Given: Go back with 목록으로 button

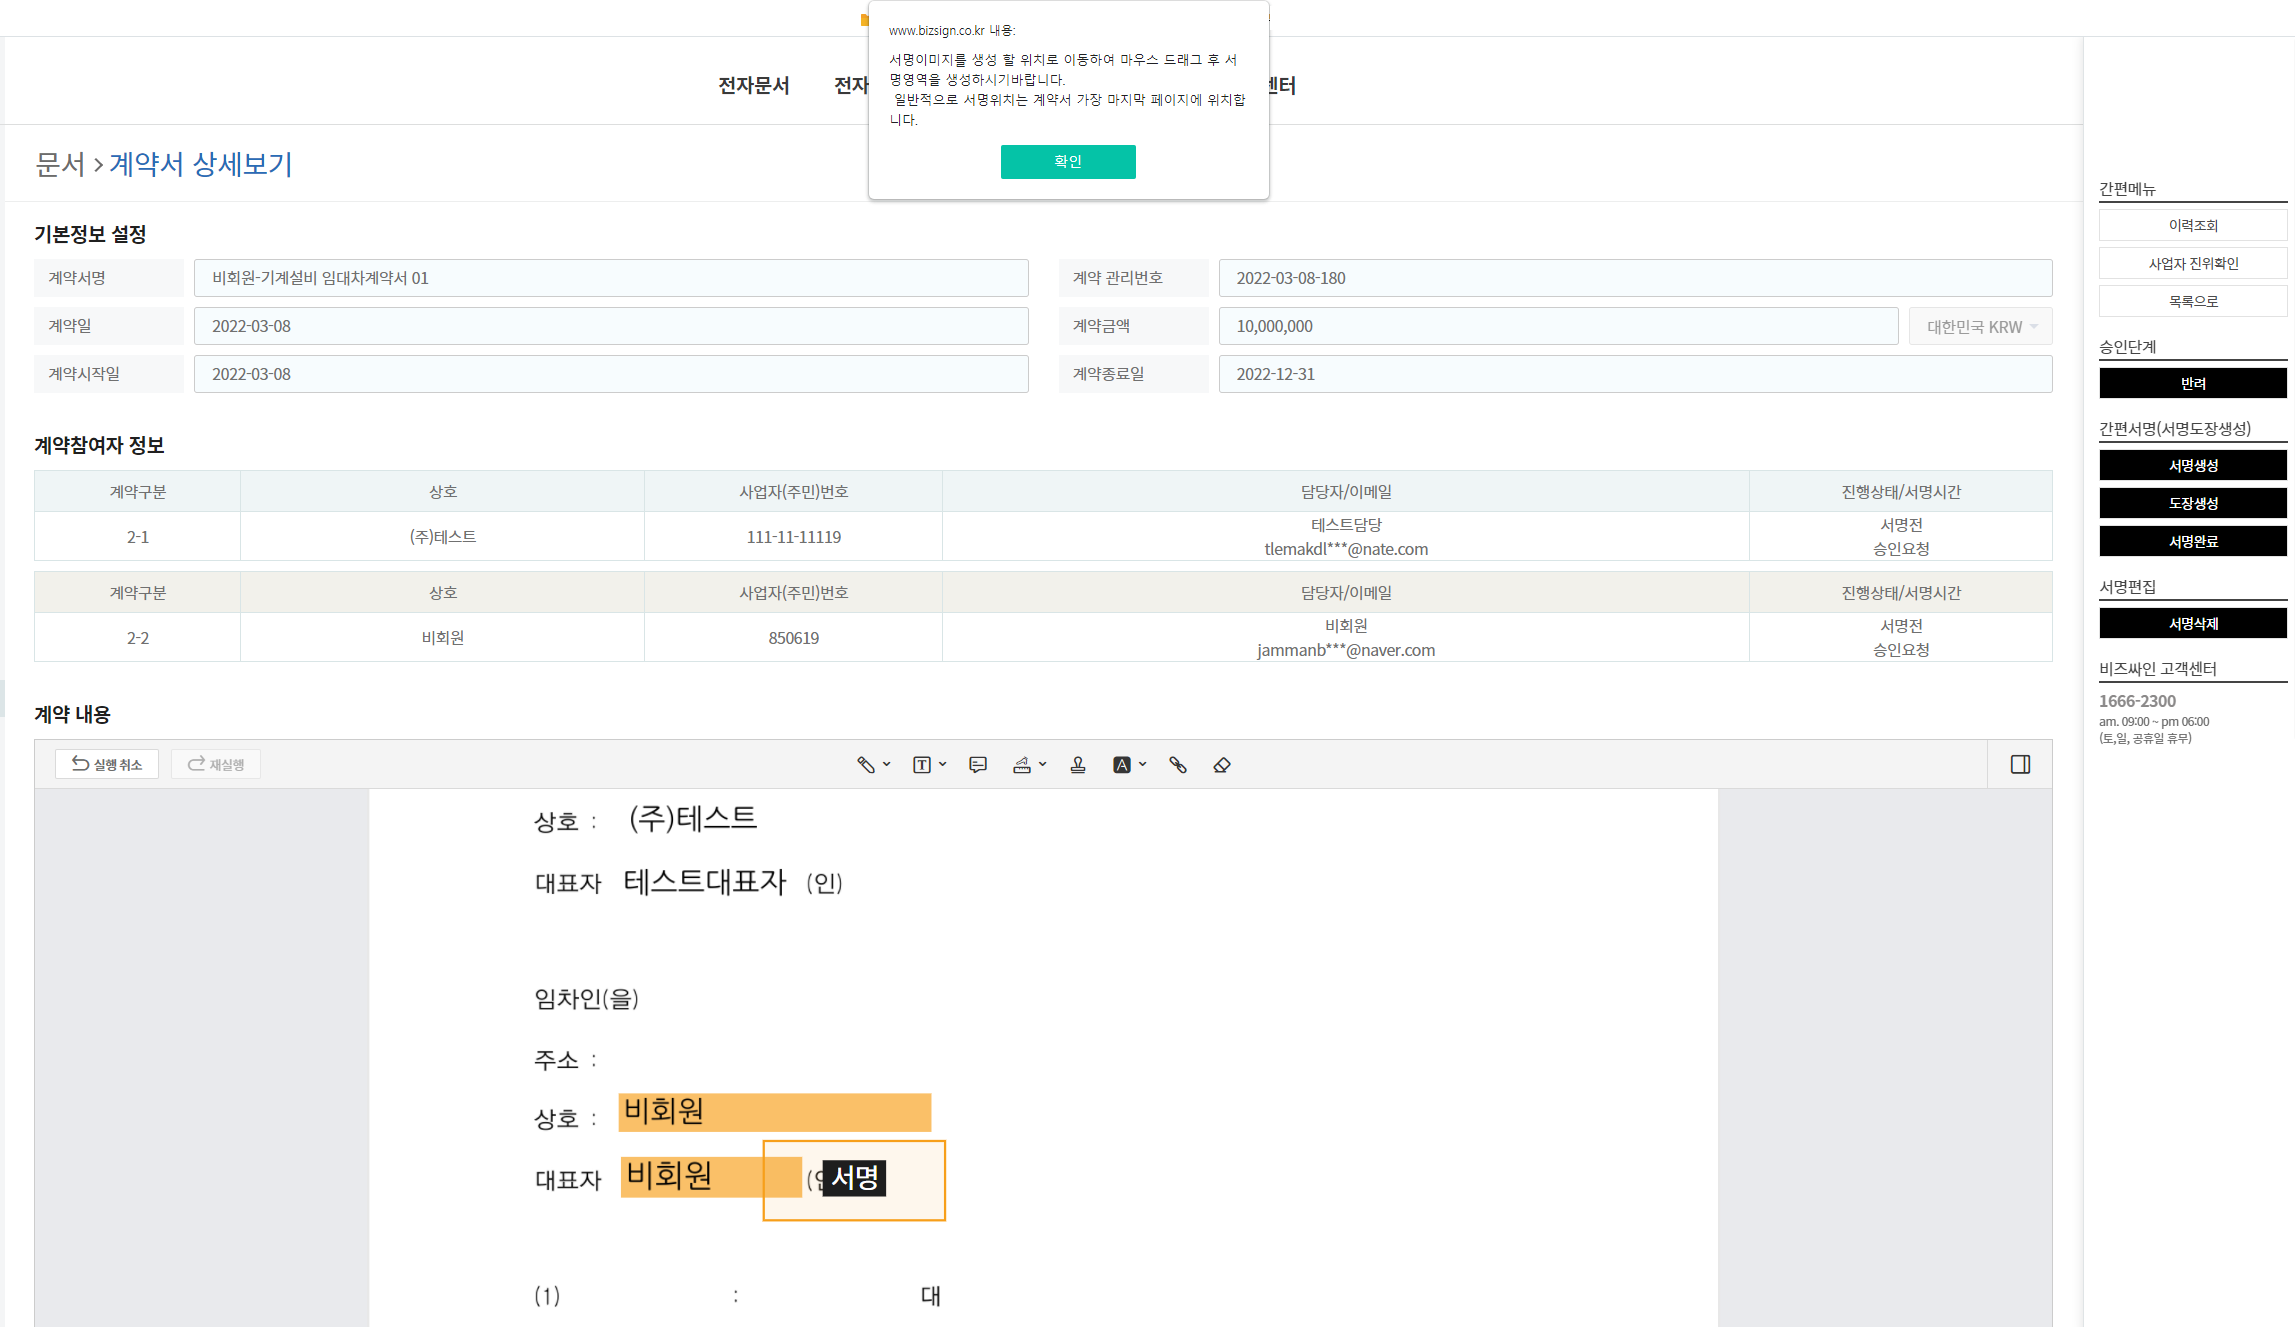Looking at the screenshot, I should coord(2192,302).
